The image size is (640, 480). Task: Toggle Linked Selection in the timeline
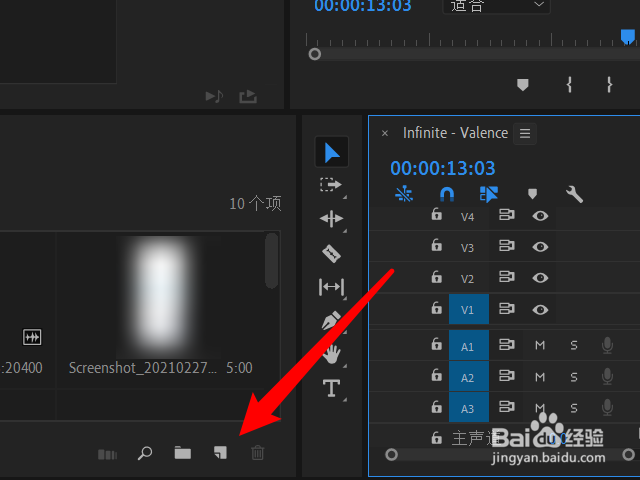489,194
